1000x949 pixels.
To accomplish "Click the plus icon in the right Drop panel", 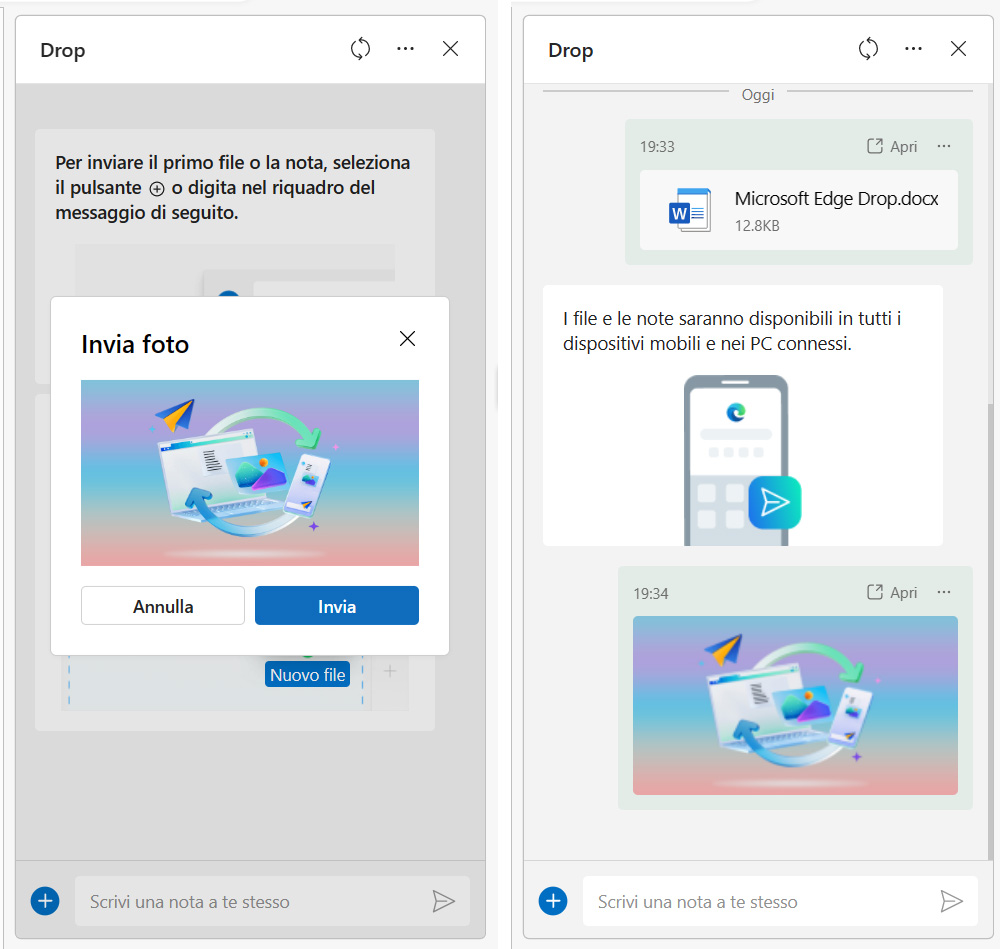I will point(552,901).
